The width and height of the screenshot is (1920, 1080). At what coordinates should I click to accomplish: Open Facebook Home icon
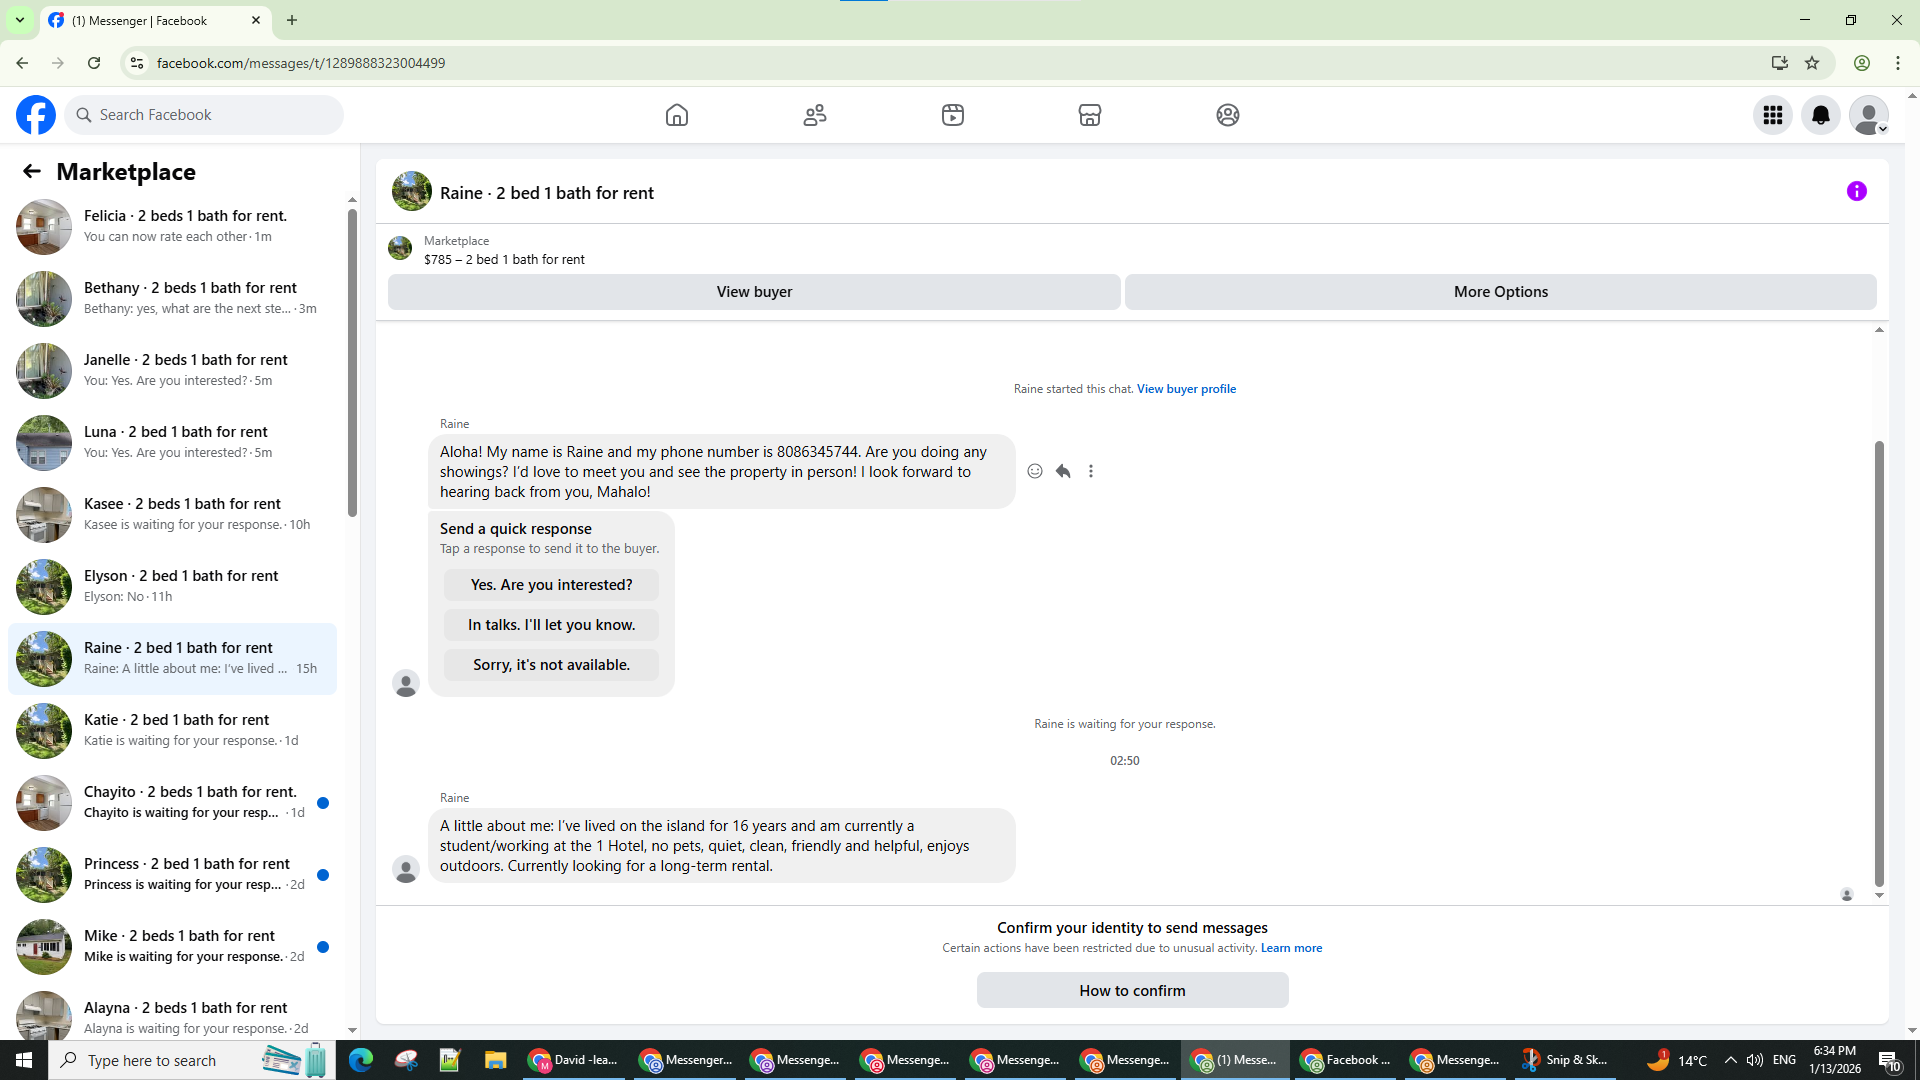[677, 115]
